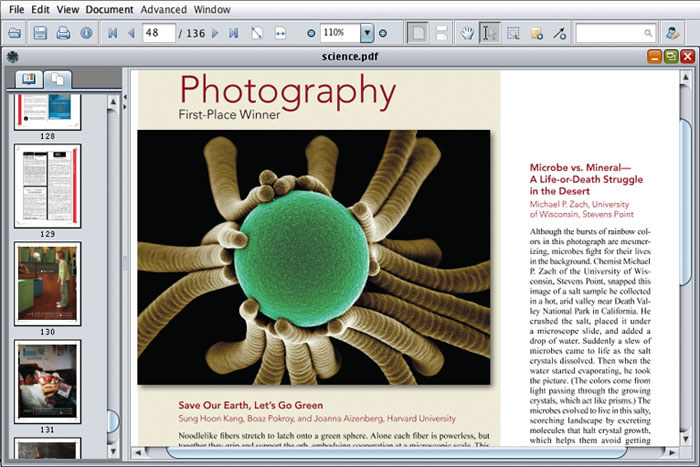Save the document with the disk icon
The image size is (700, 467).
coord(40,33)
